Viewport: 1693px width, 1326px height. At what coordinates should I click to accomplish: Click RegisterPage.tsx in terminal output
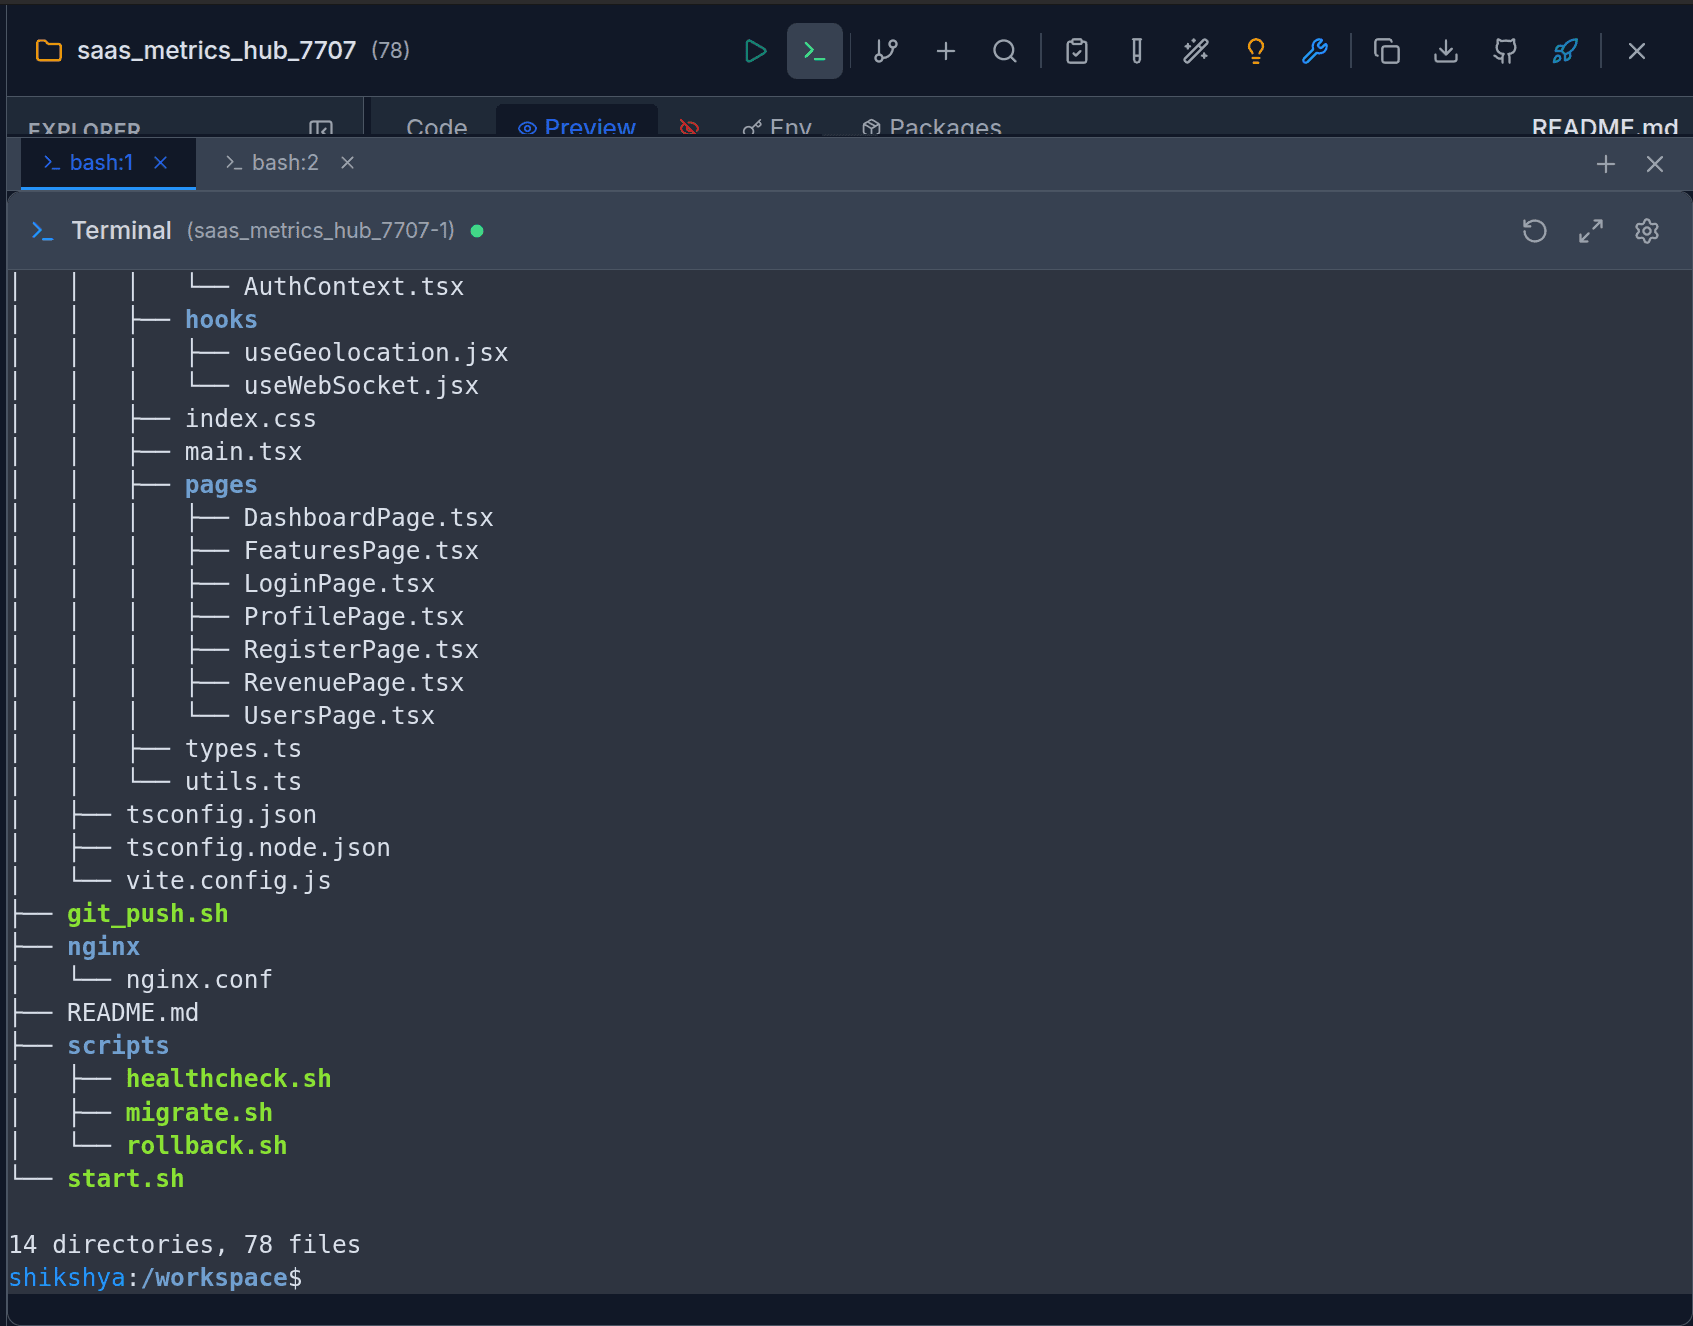[x=361, y=650]
